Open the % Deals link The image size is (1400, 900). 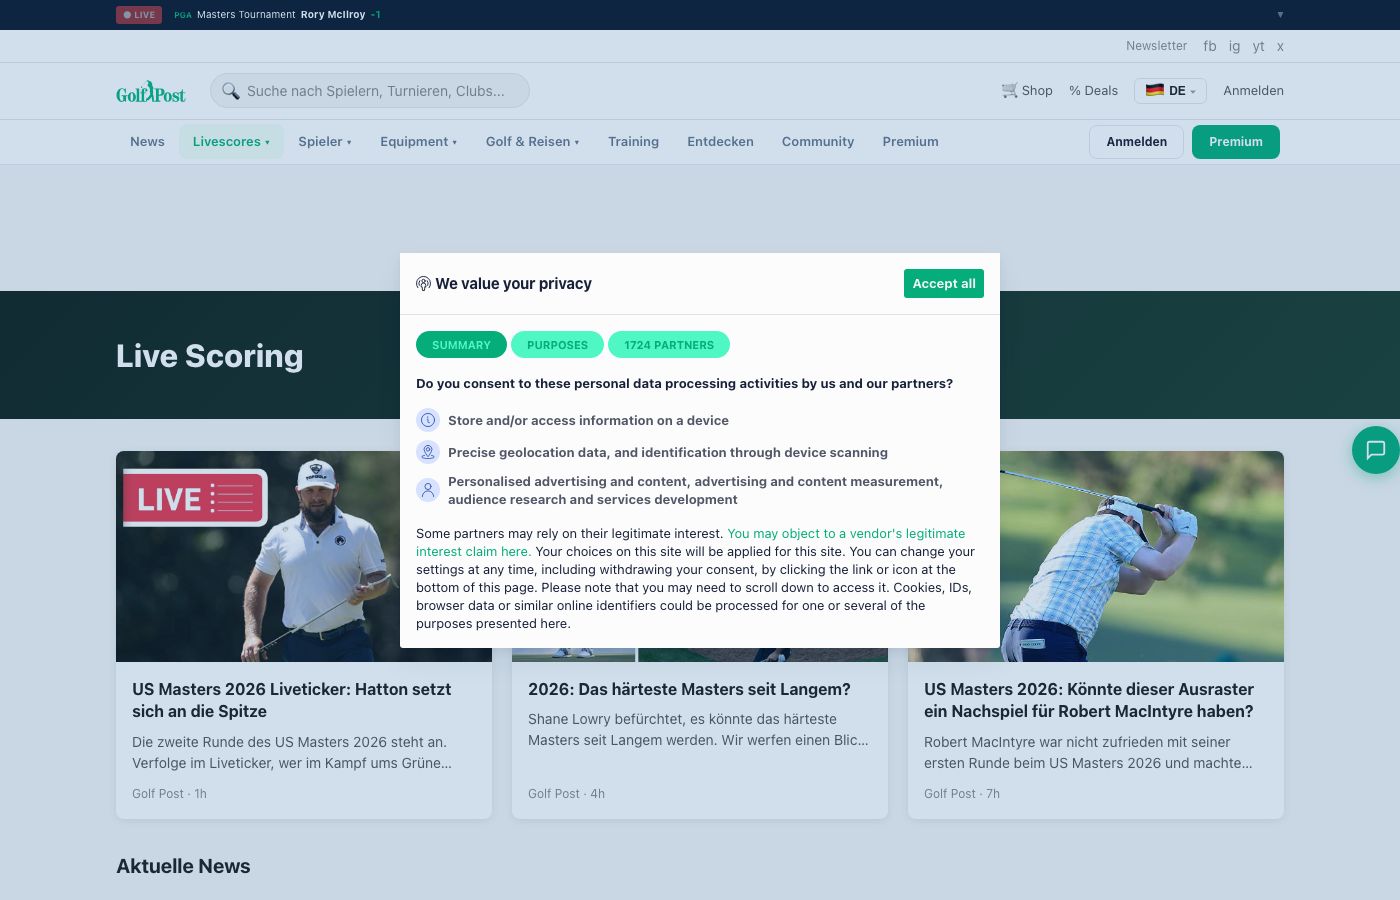pyautogui.click(x=1093, y=91)
